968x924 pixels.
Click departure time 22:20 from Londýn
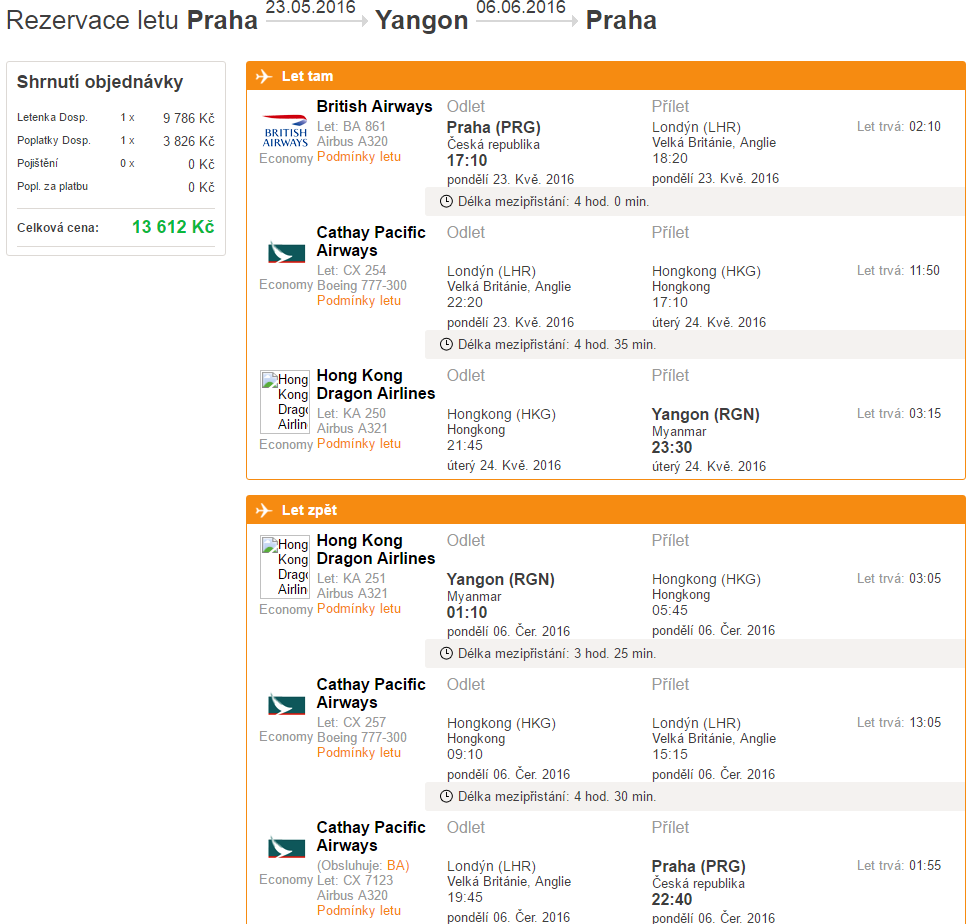465,302
